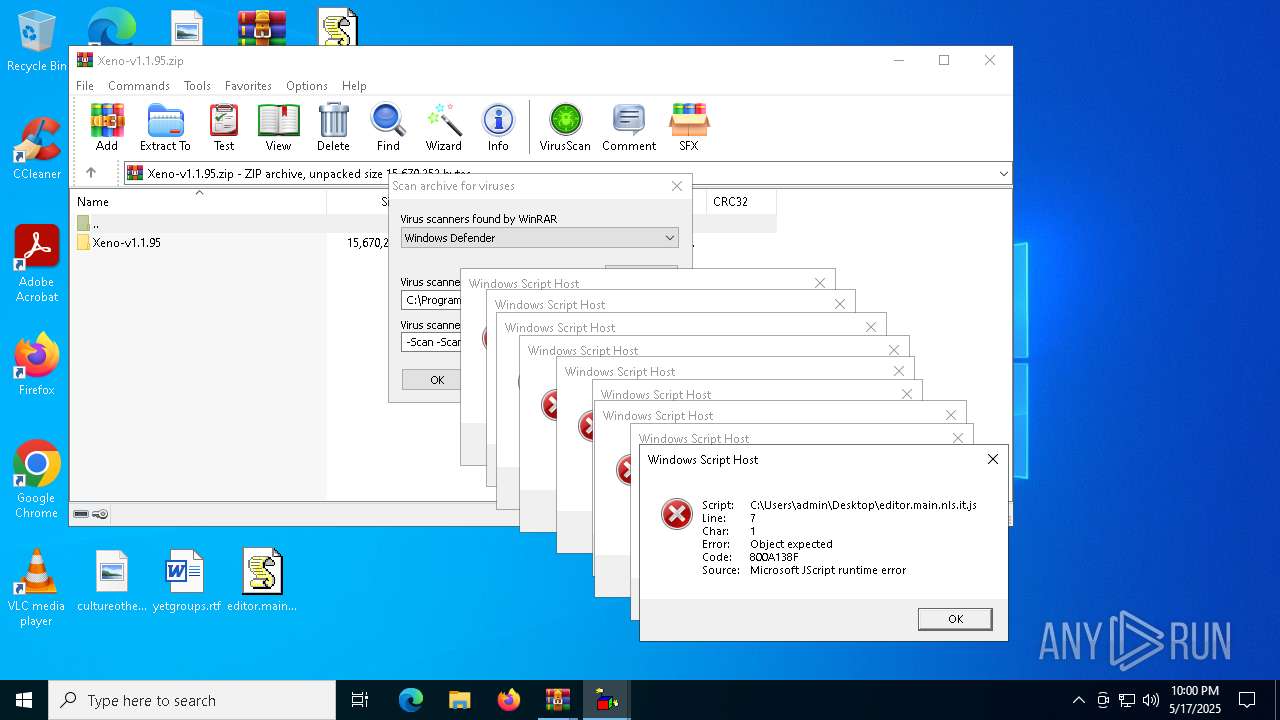Screen dimensions: 1280x720
Task: Open the notification center icon
Action: 1247,700
